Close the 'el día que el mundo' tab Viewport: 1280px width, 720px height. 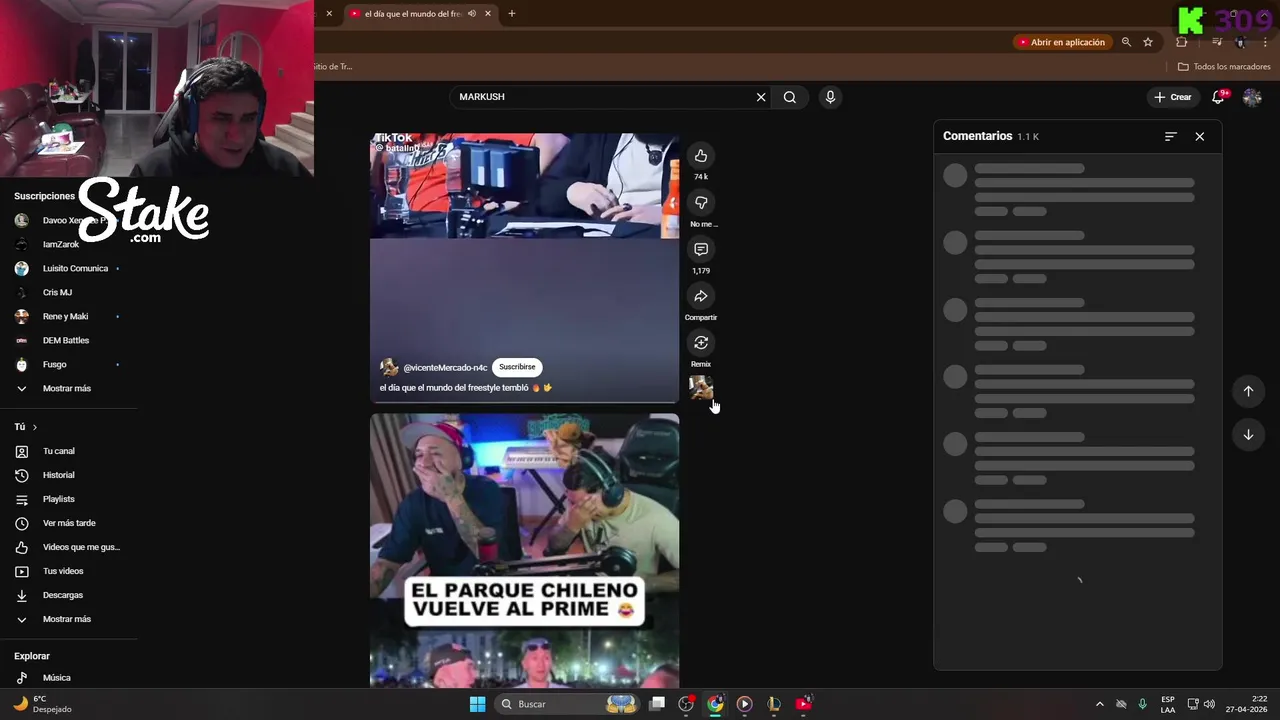(488, 14)
